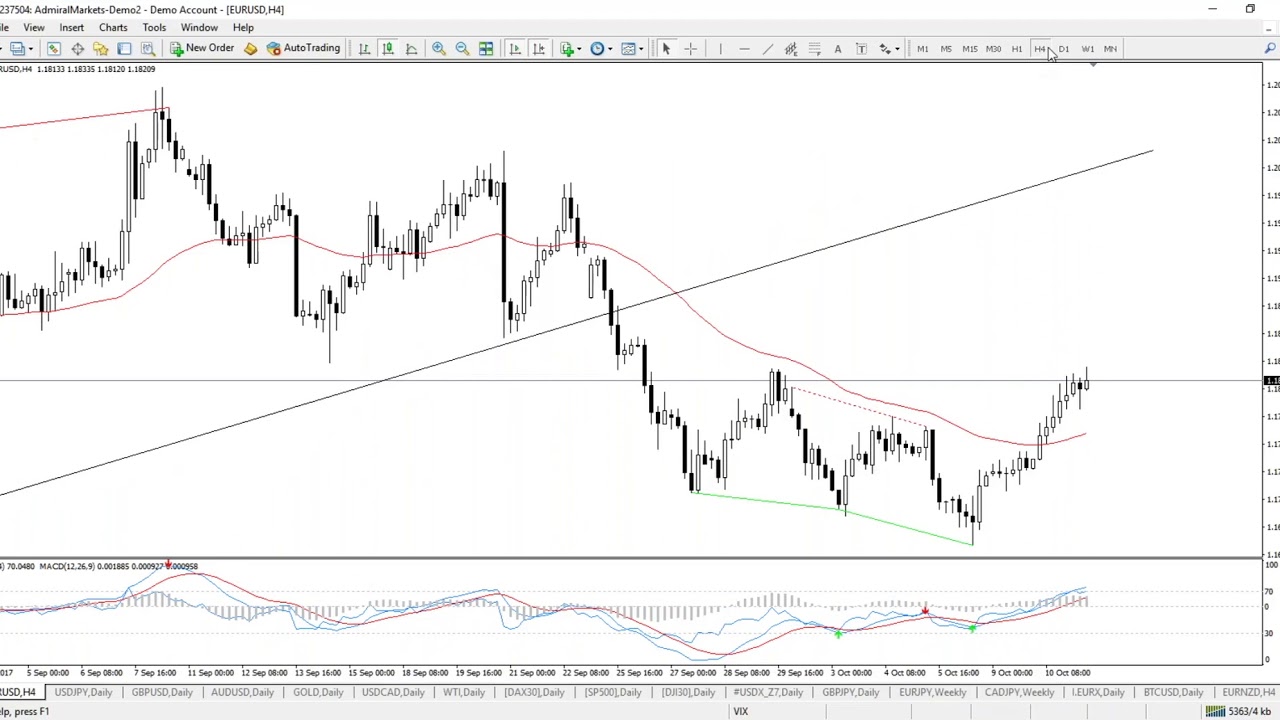1280x720 pixels.
Task: Open the Navigator star-folder icon
Action: [101, 48]
